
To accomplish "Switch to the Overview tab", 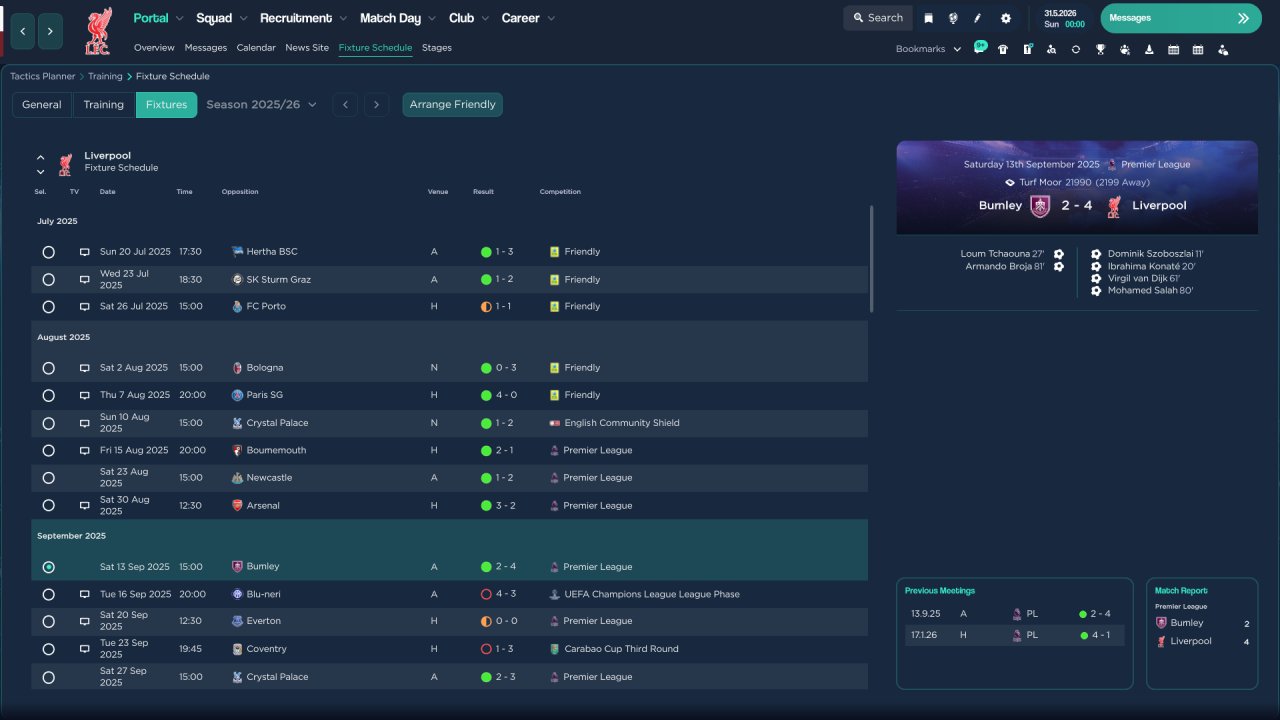I will [x=154, y=48].
